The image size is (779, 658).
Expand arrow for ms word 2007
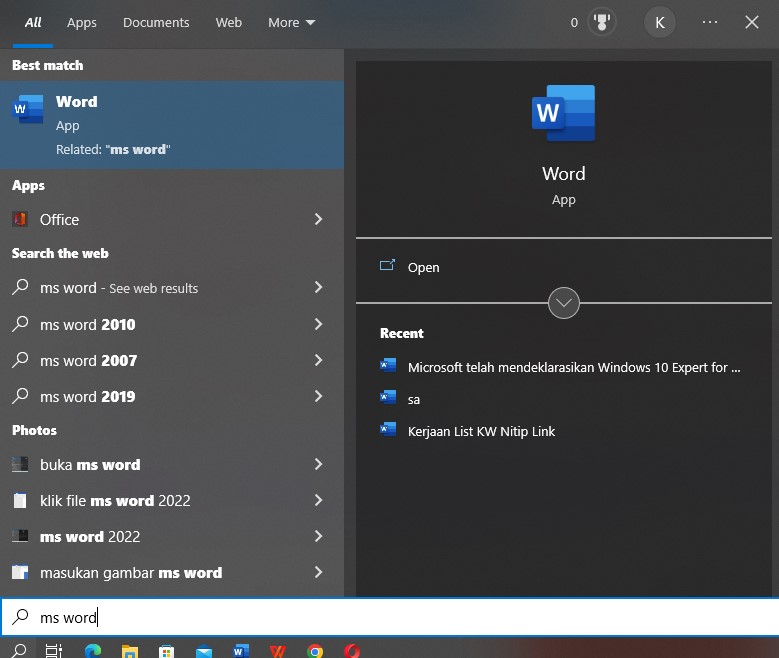318,360
